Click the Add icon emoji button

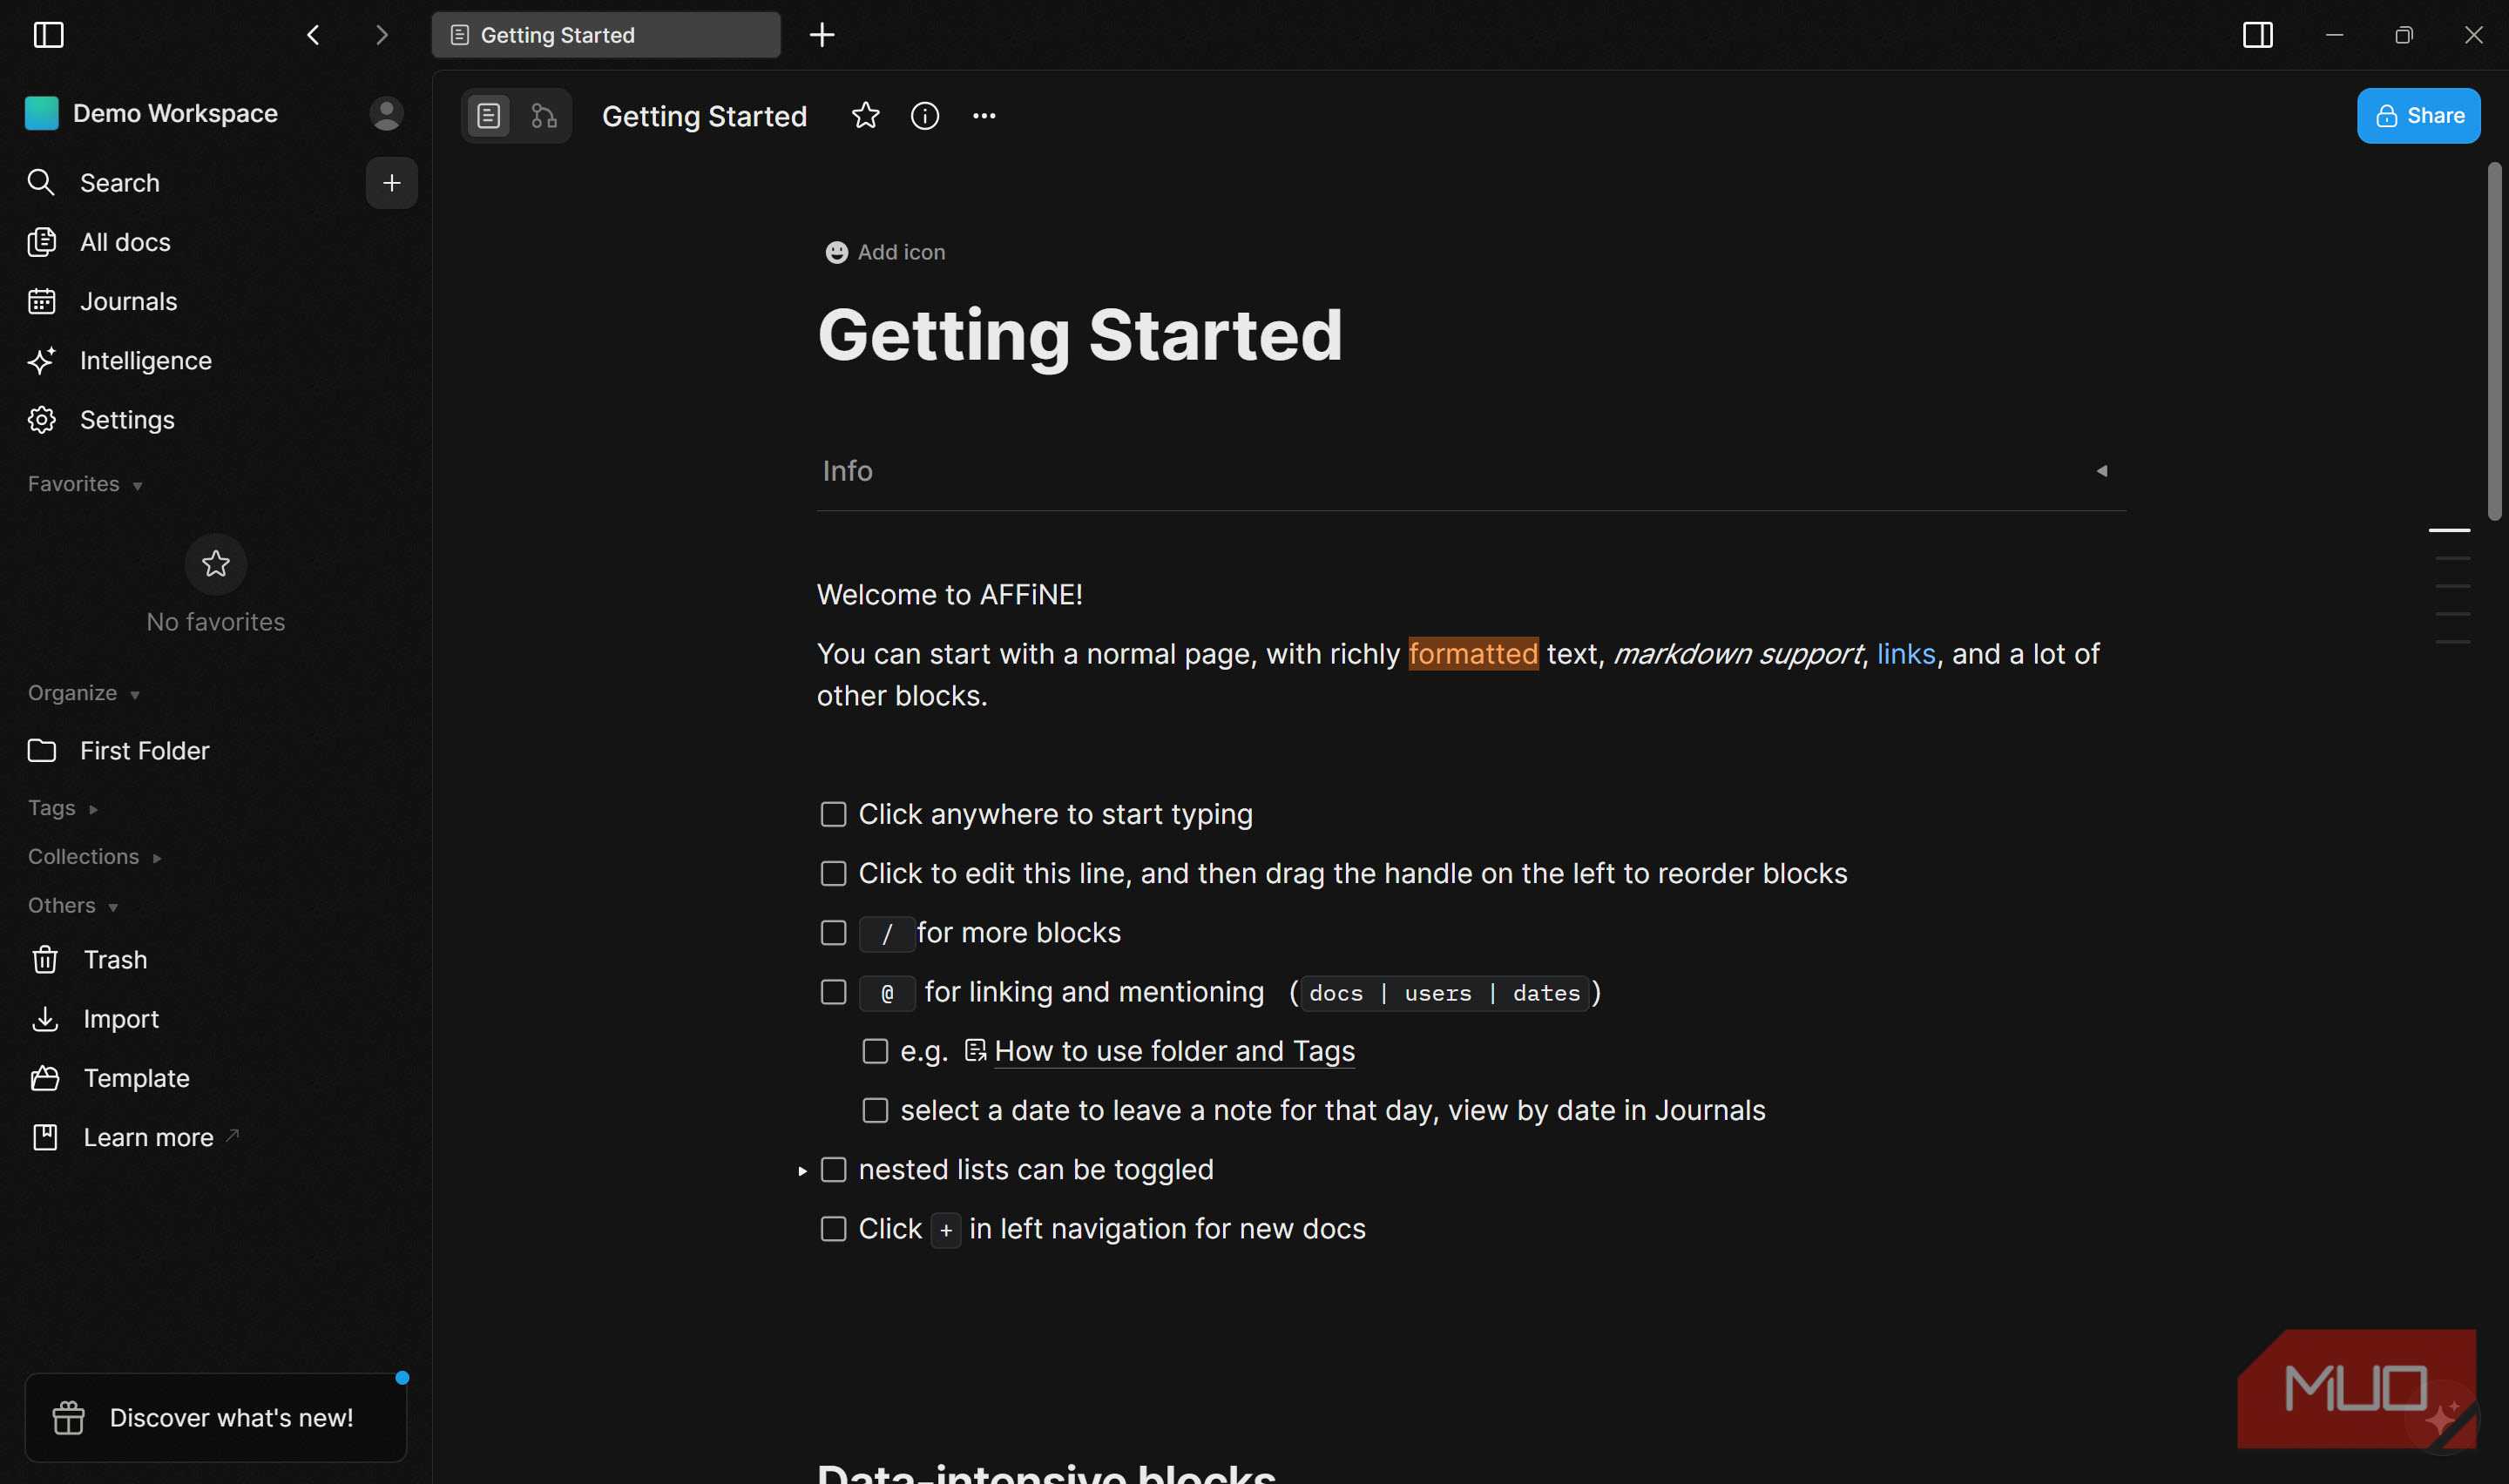[x=885, y=252]
